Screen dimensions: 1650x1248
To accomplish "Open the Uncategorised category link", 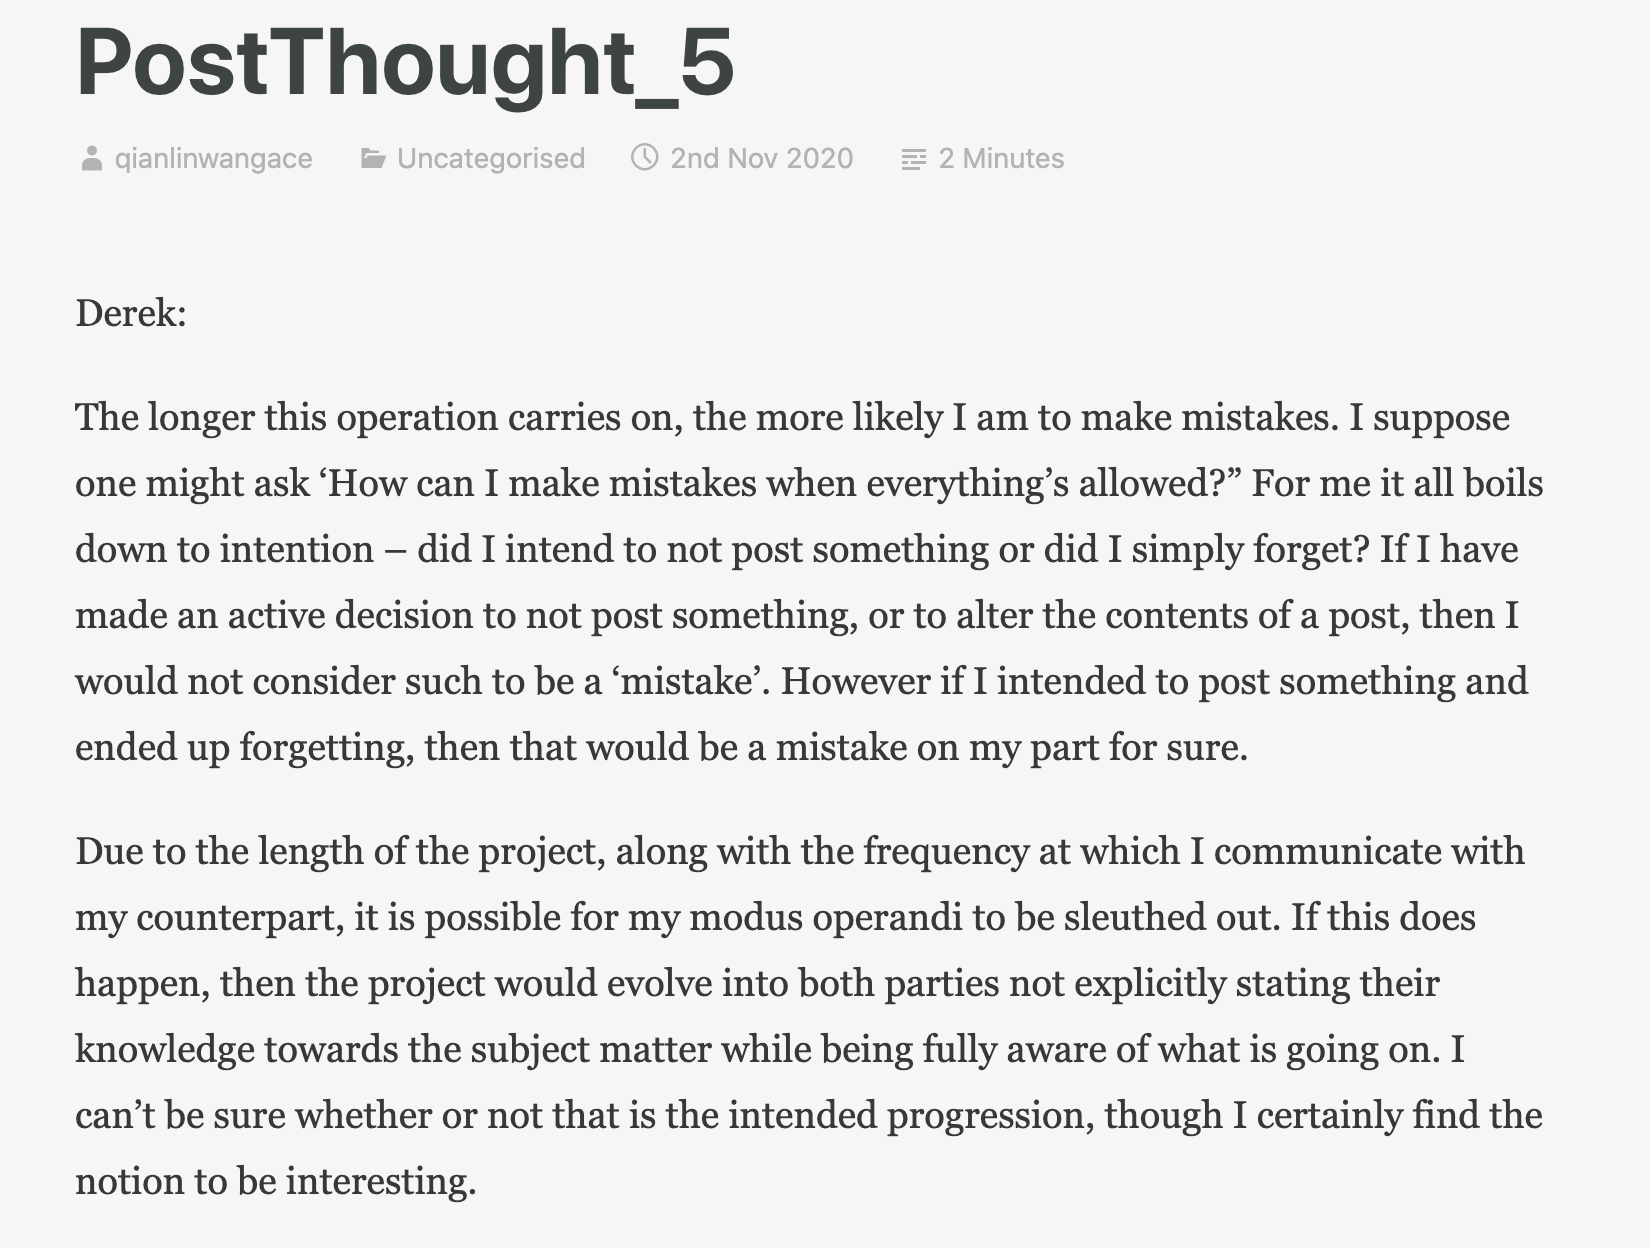I will click(x=490, y=159).
